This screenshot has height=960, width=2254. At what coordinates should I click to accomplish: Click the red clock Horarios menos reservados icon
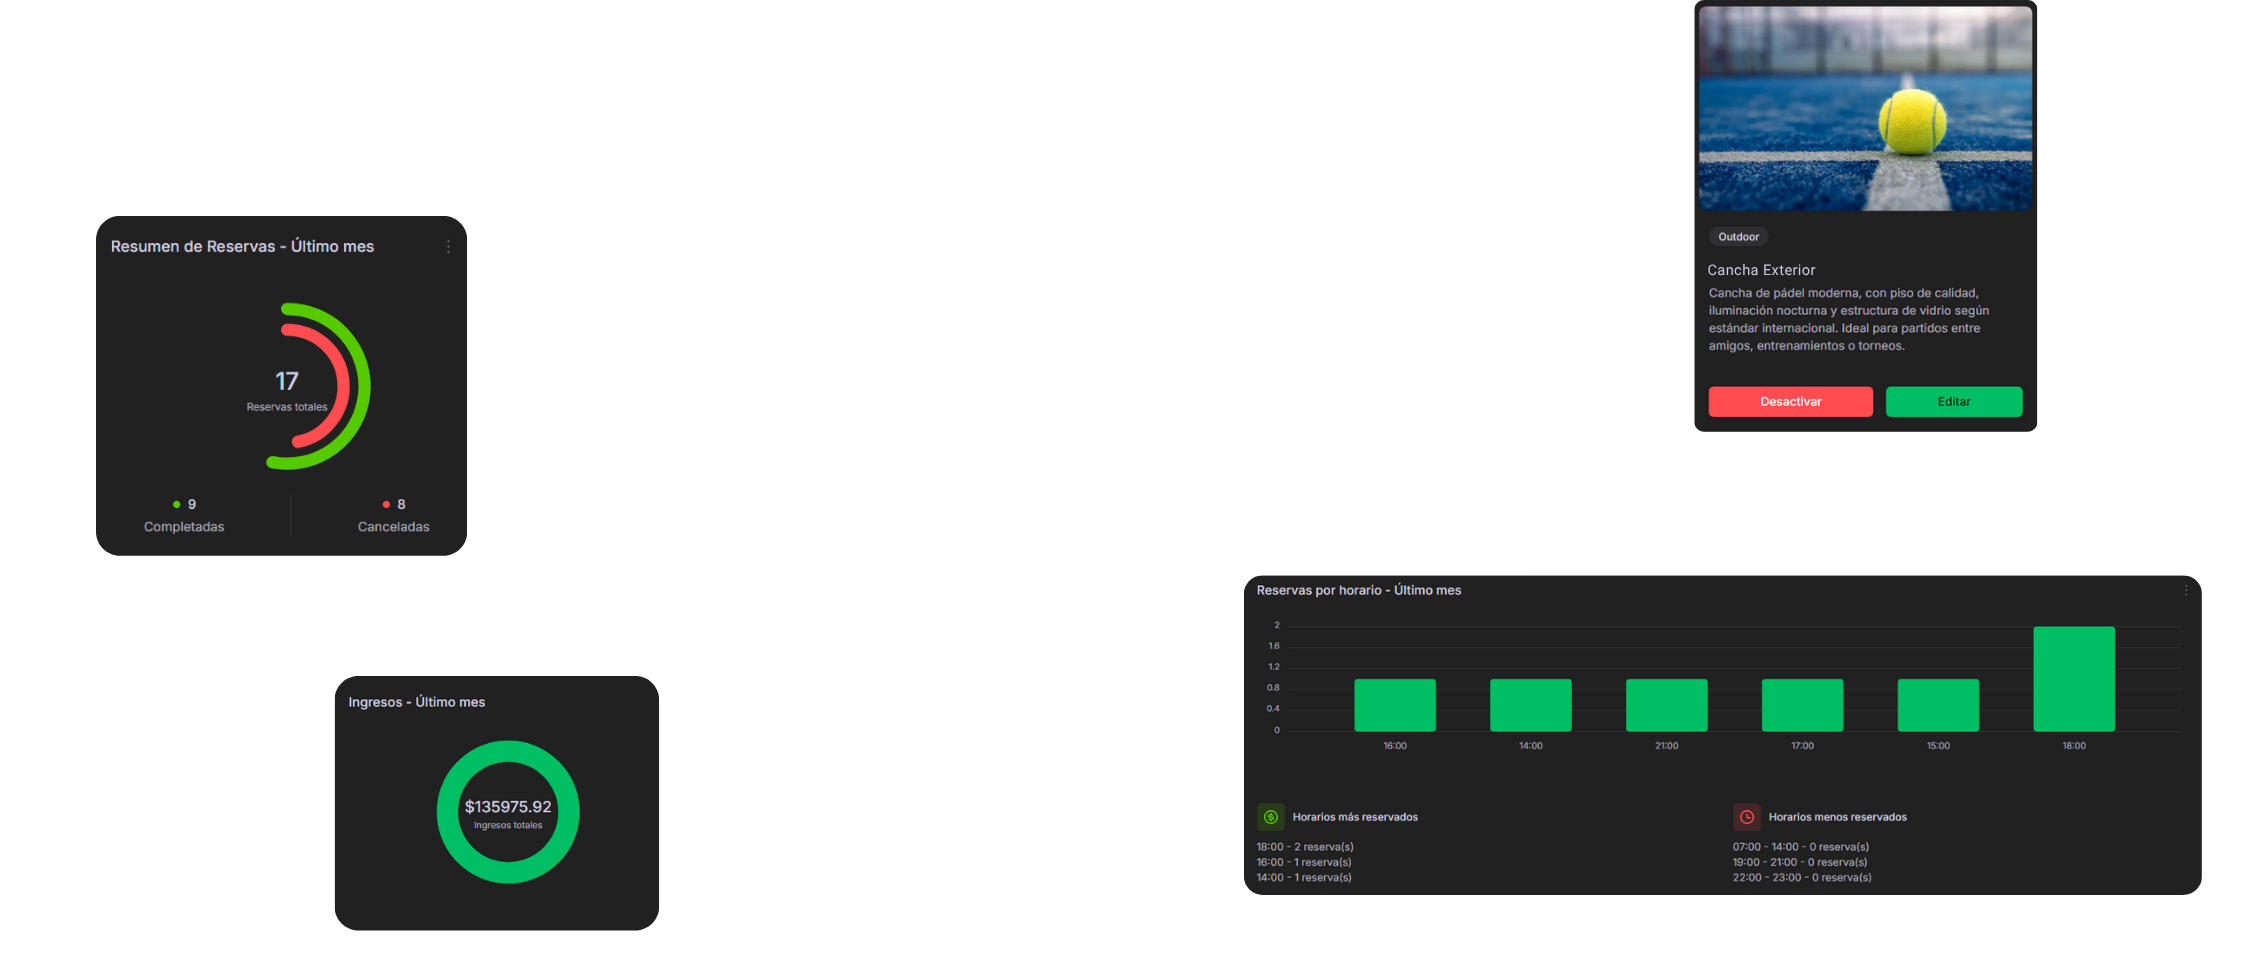[x=1746, y=817]
